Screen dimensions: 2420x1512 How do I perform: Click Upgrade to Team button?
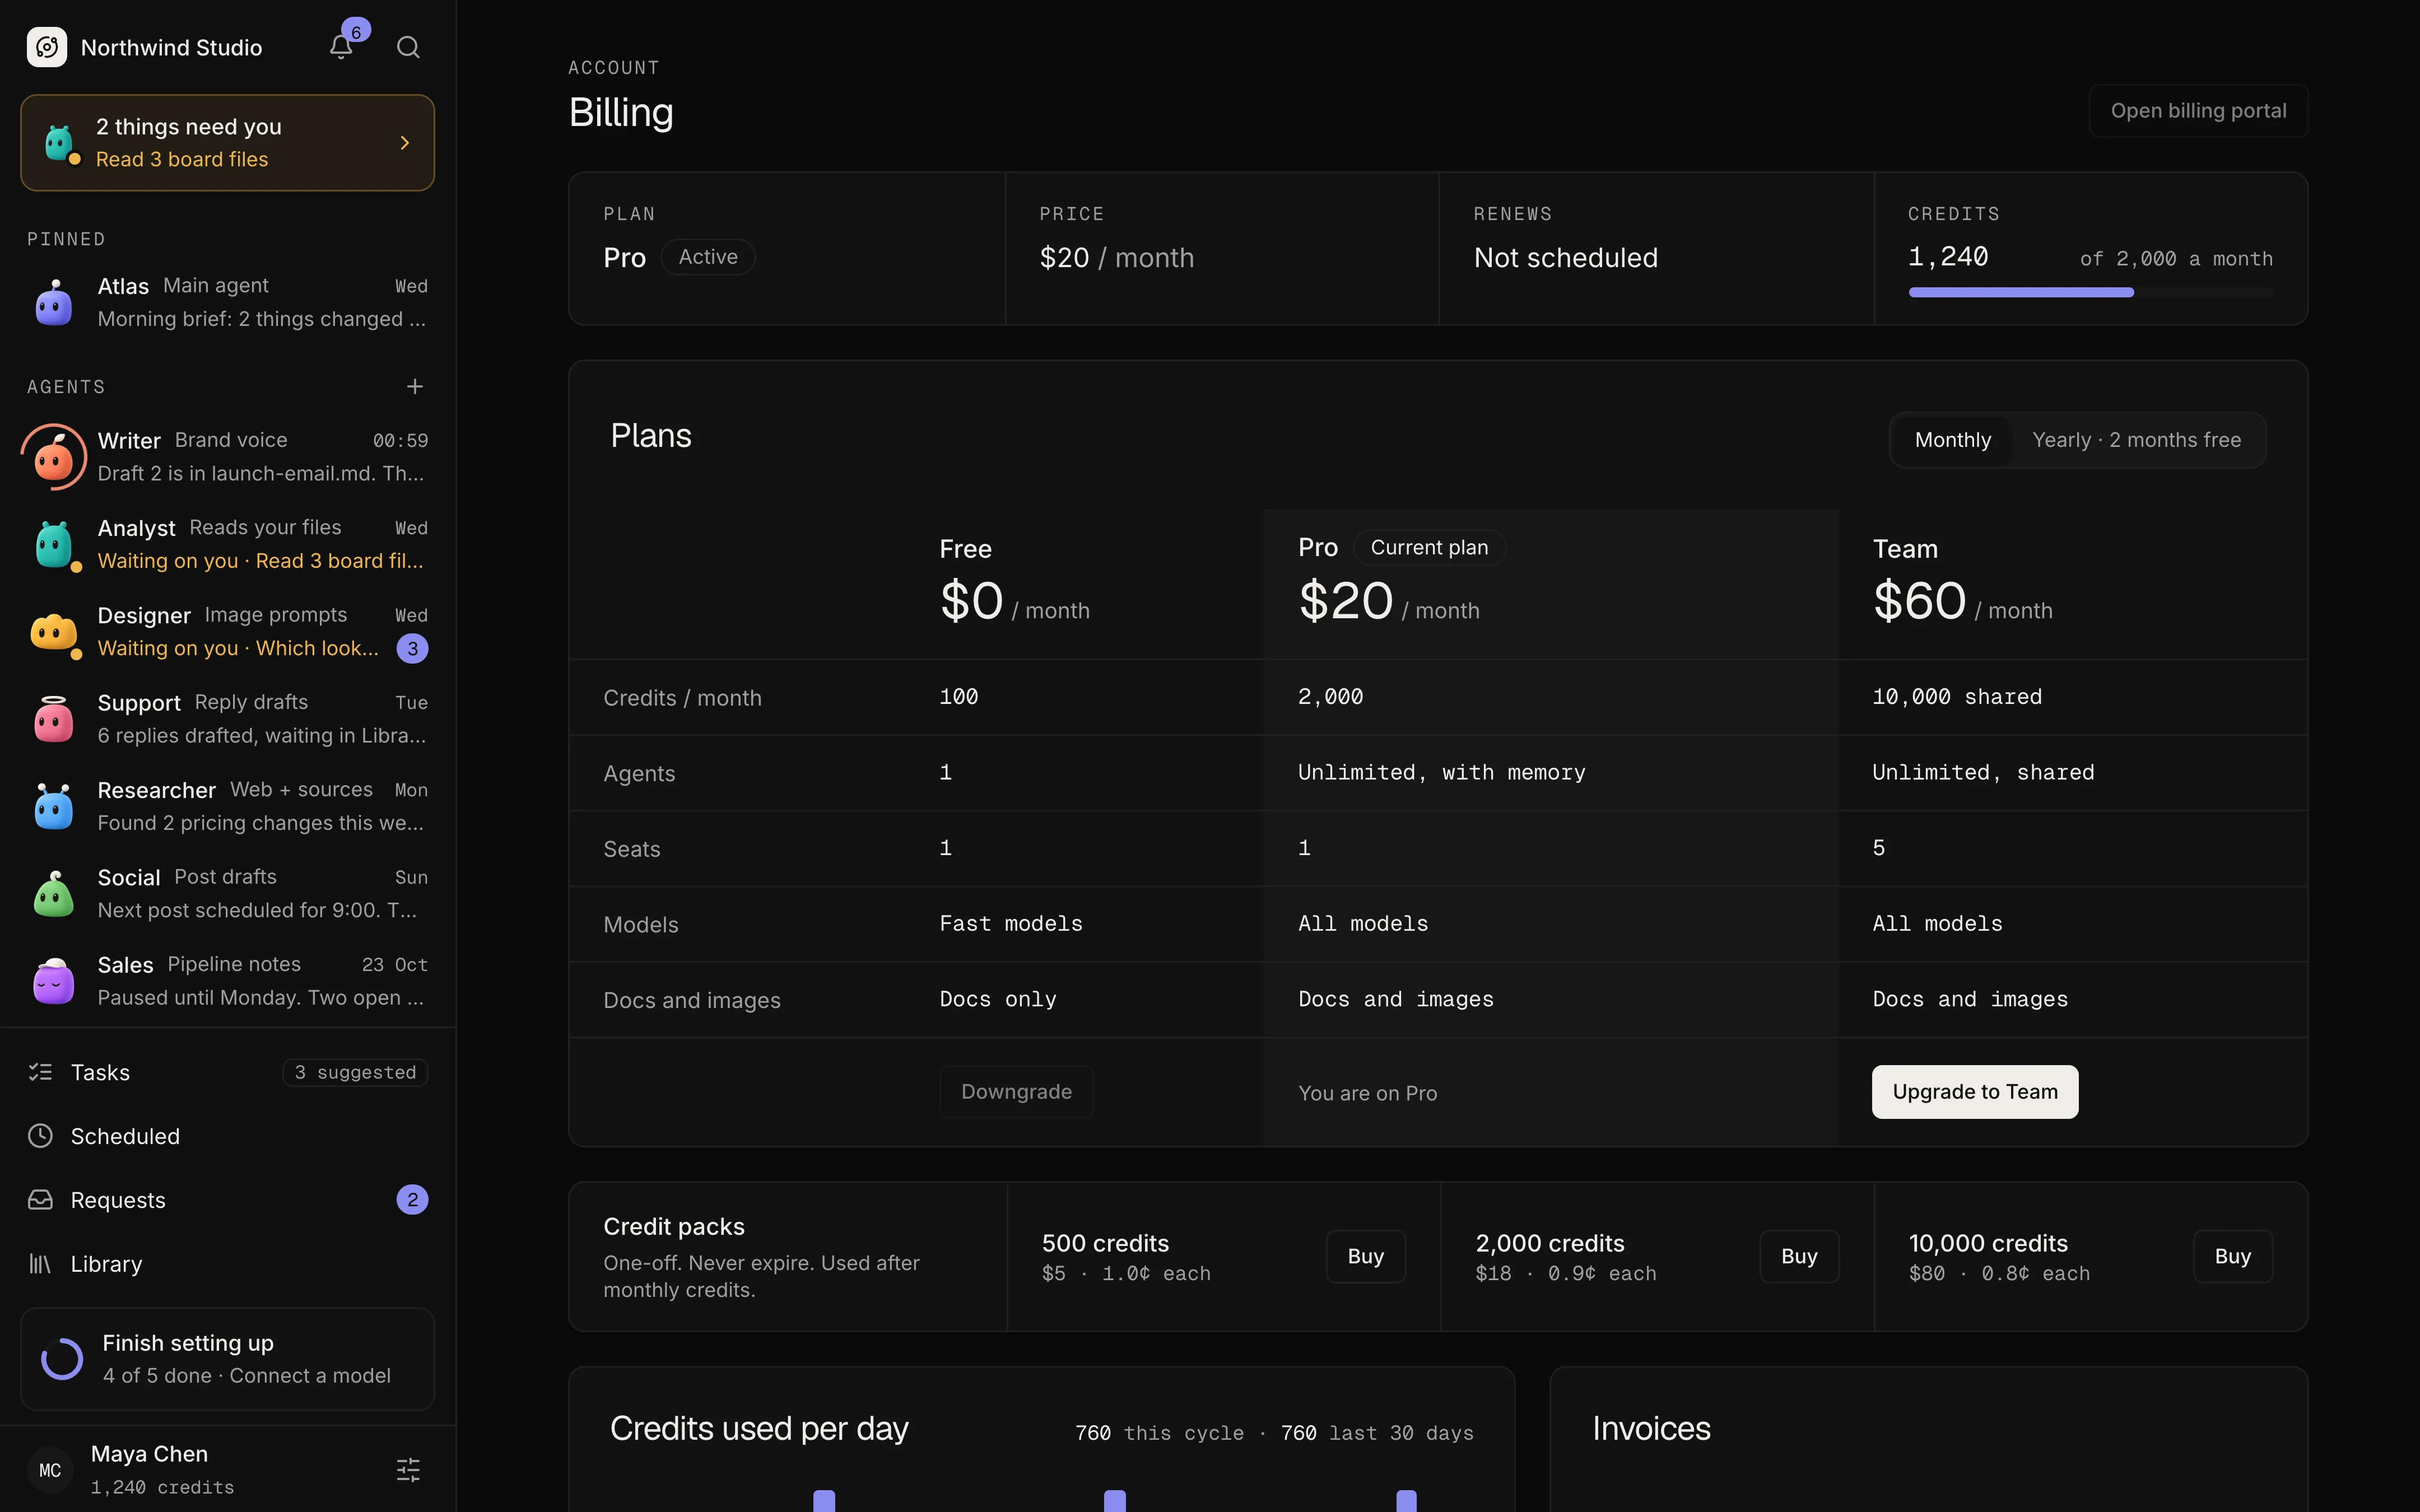point(1974,1092)
